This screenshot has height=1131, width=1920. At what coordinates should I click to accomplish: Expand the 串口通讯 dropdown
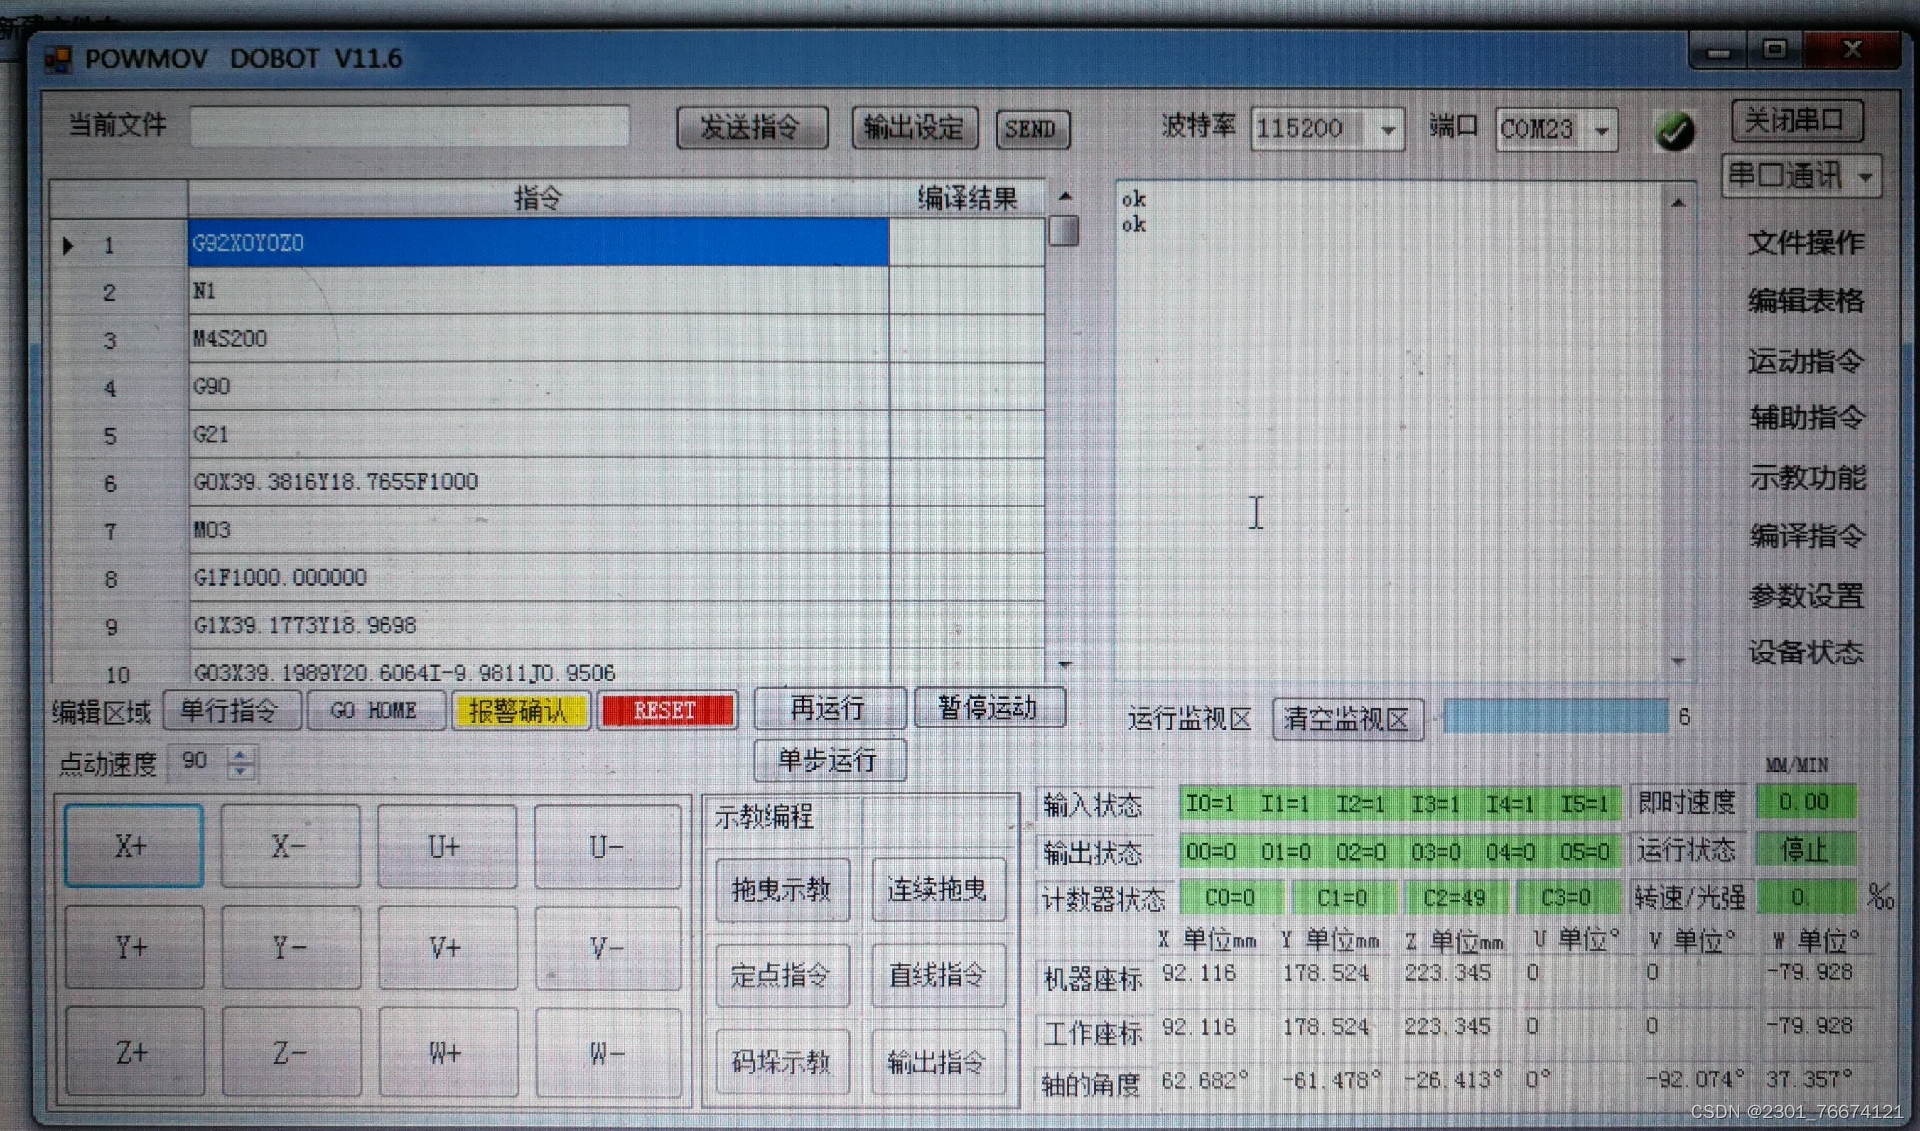1801,176
